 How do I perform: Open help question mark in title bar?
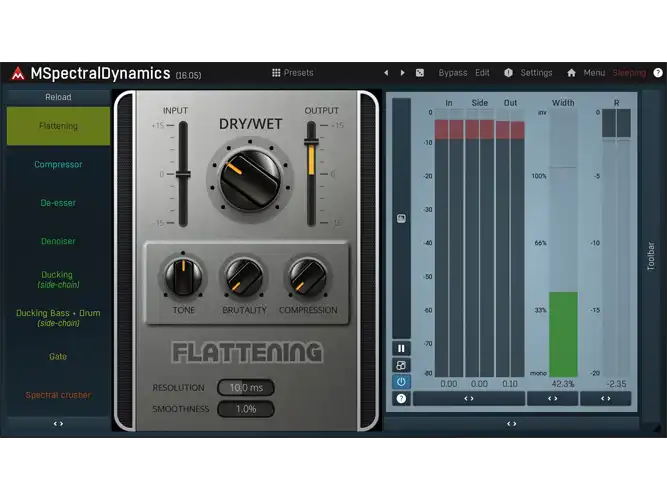658,73
